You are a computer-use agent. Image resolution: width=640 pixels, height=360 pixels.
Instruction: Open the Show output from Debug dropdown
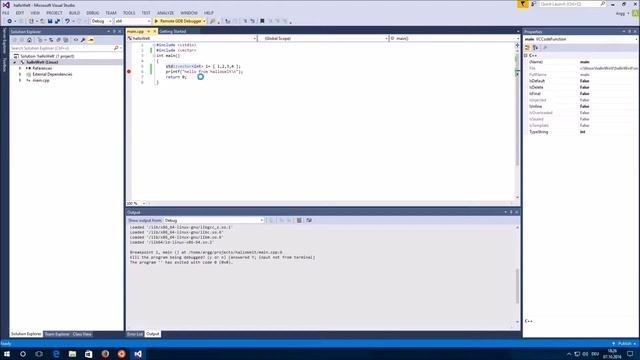214,220
